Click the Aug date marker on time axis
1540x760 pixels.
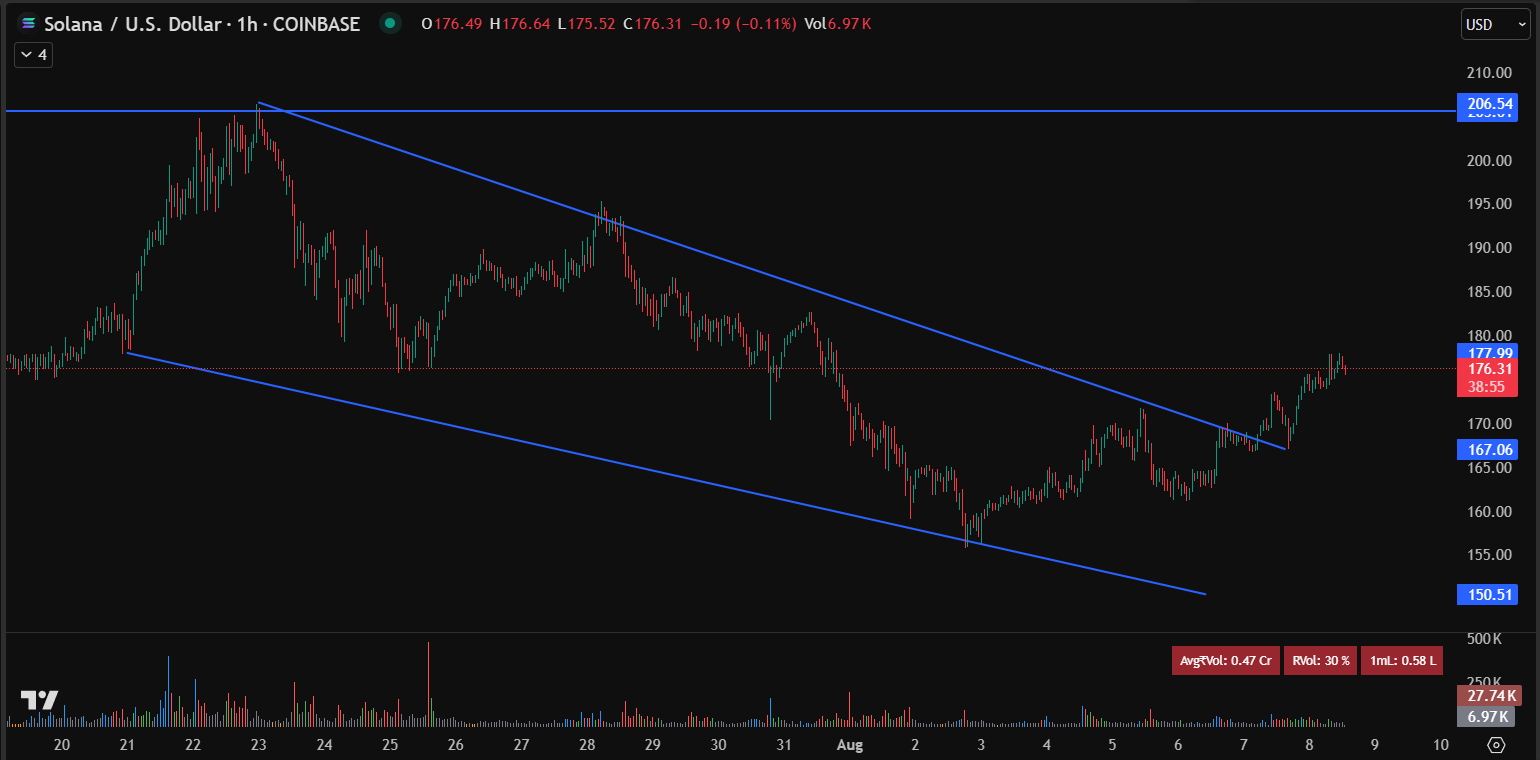point(850,744)
